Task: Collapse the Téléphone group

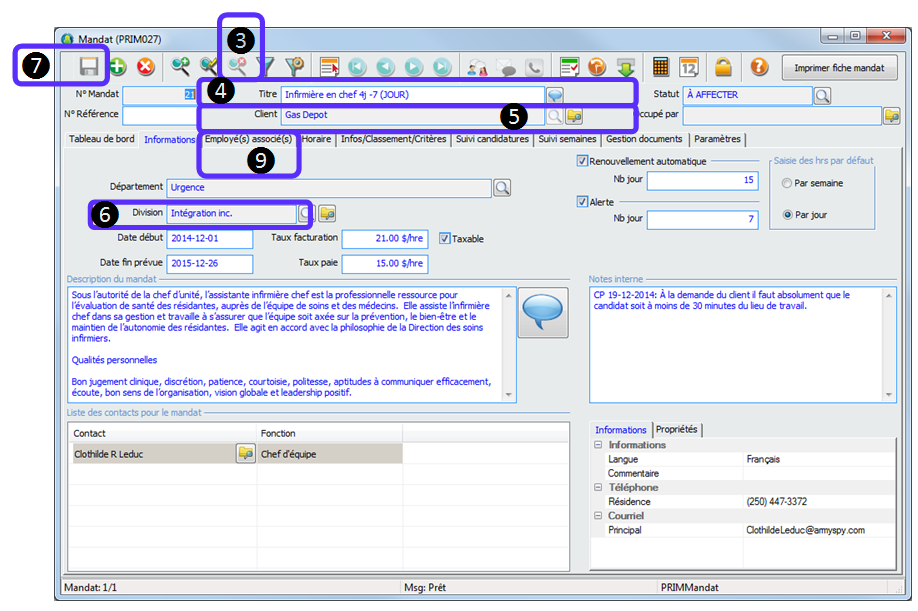Action: tap(598, 487)
